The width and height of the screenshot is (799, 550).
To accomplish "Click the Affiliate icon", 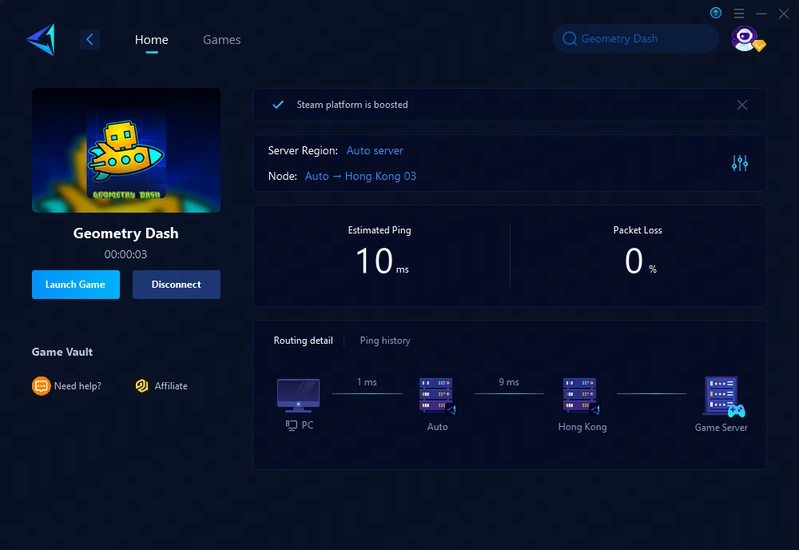I will [142, 386].
